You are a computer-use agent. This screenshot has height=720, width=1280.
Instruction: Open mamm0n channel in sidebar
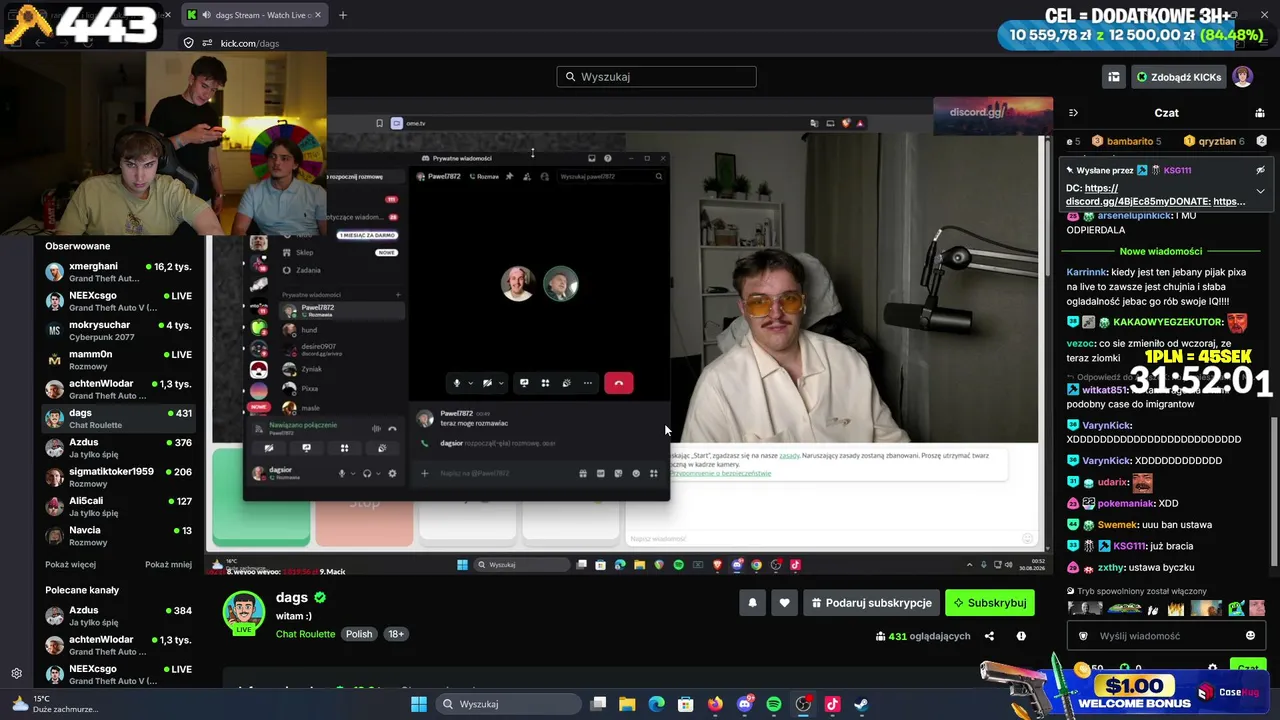click(x=118, y=359)
